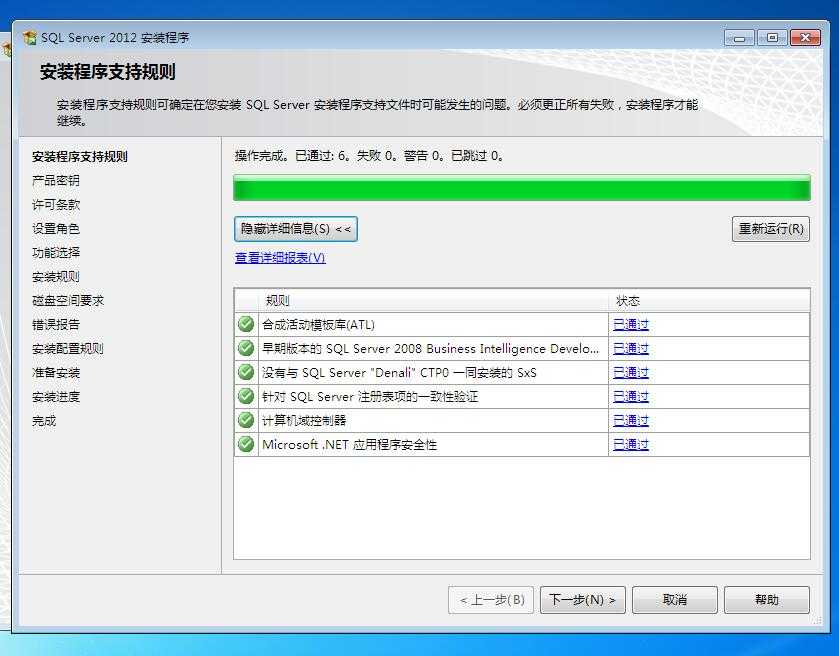Click rule text 针对 SQL Server 注册表项的一致性验证
The width and height of the screenshot is (839, 656).
click(x=370, y=397)
